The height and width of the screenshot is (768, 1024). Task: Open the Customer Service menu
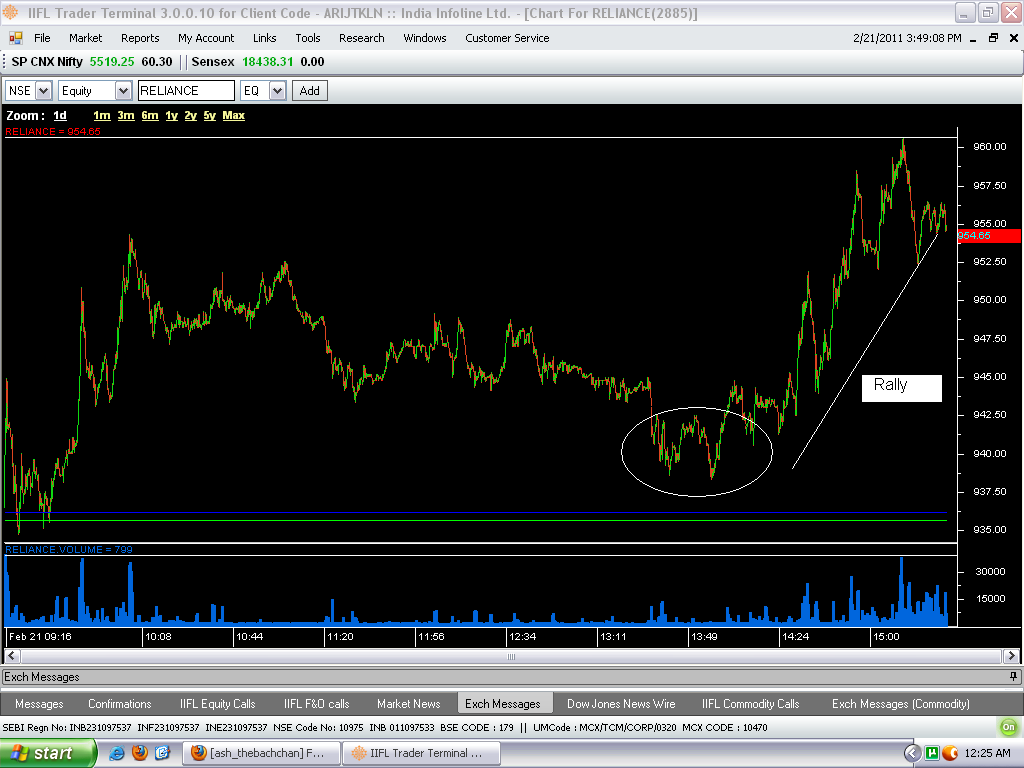(x=507, y=38)
